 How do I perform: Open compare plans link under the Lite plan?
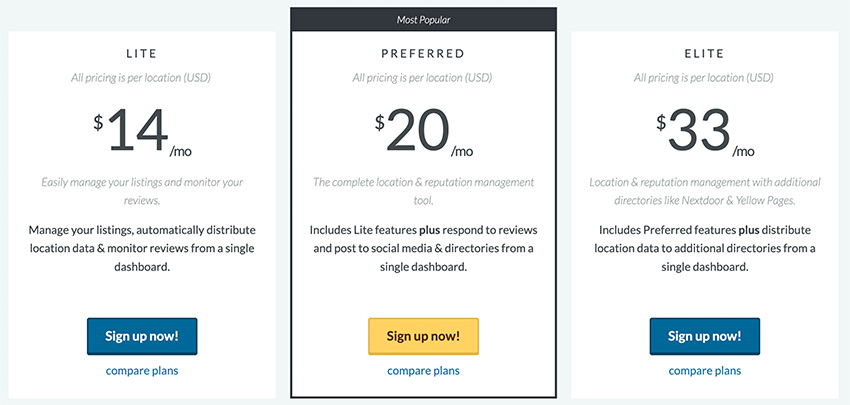click(142, 371)
